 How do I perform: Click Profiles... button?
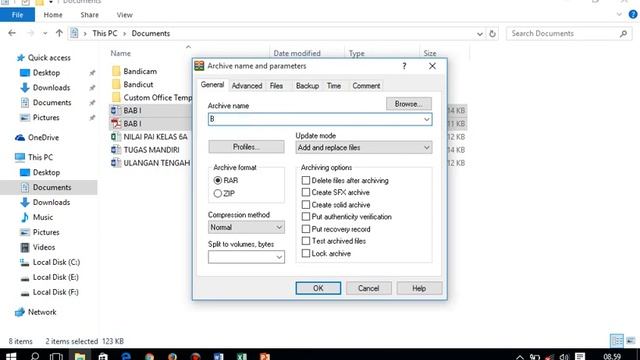[x=246, y=147]
